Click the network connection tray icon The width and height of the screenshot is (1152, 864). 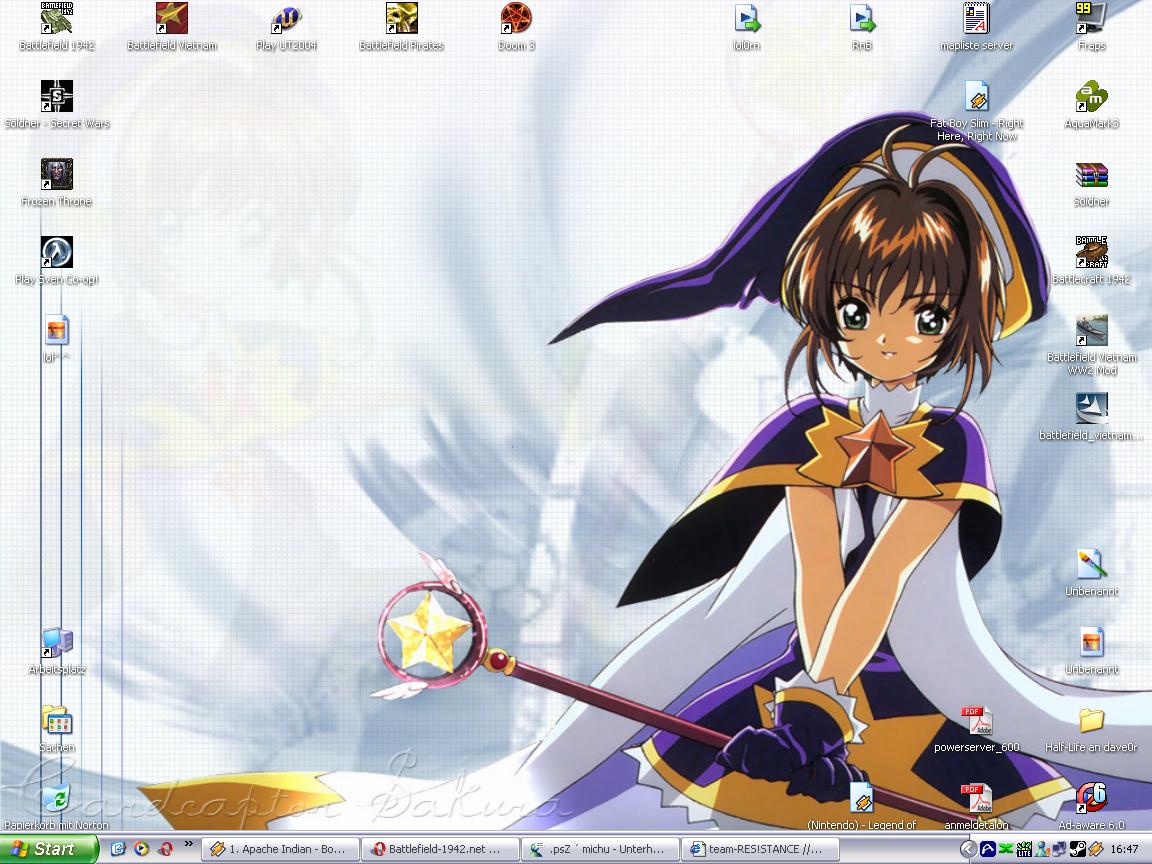(1059, 850)
